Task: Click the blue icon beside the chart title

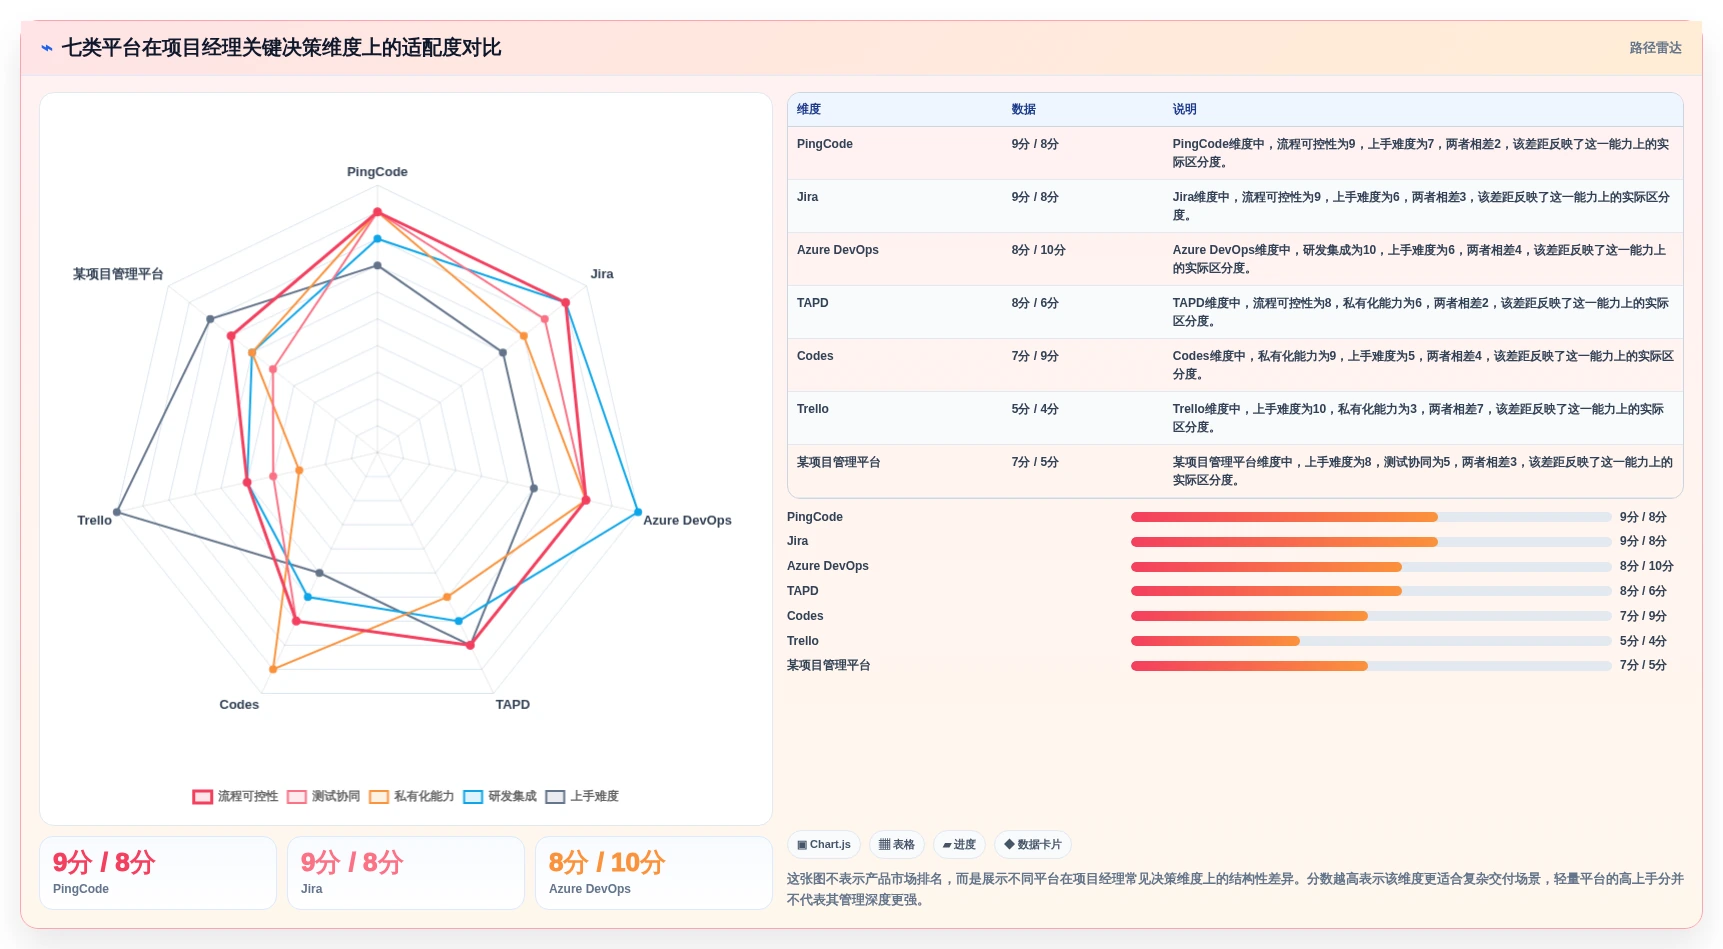Action: pos(47,48)
